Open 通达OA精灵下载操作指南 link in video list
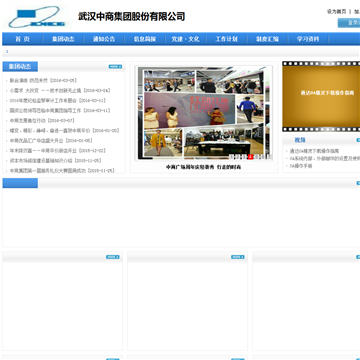Image resolution: width=360 pixels, height=360 pixels. pos(315,151)
